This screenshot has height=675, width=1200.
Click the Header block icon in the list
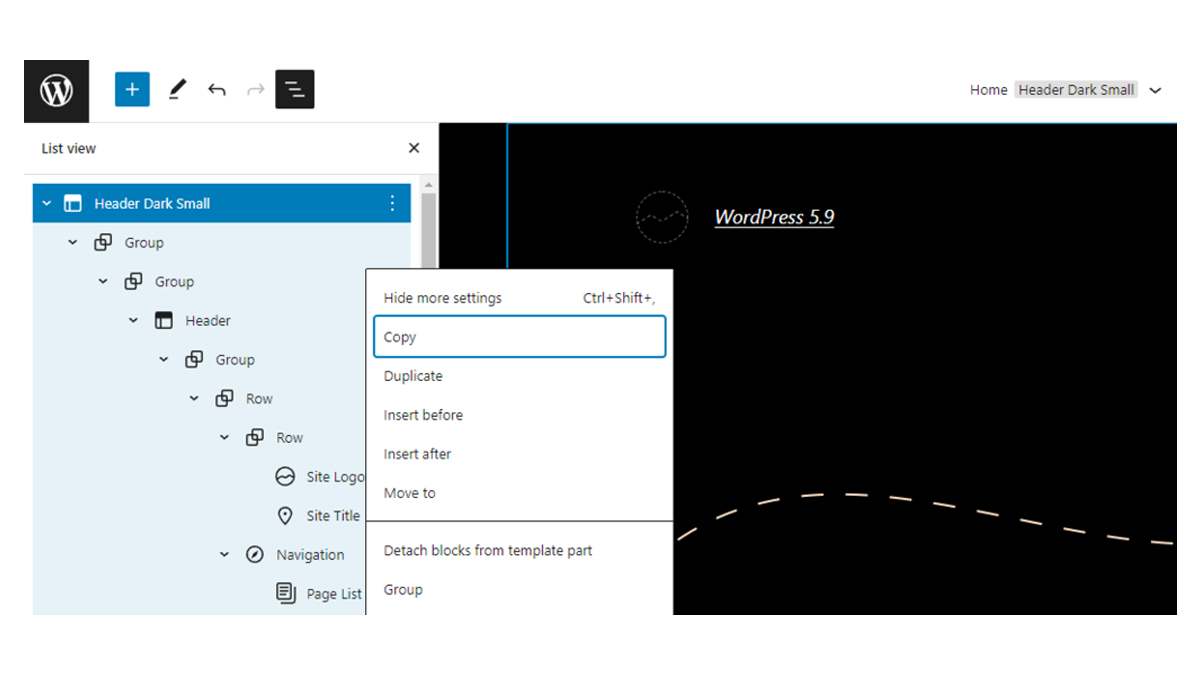[164, 320]
